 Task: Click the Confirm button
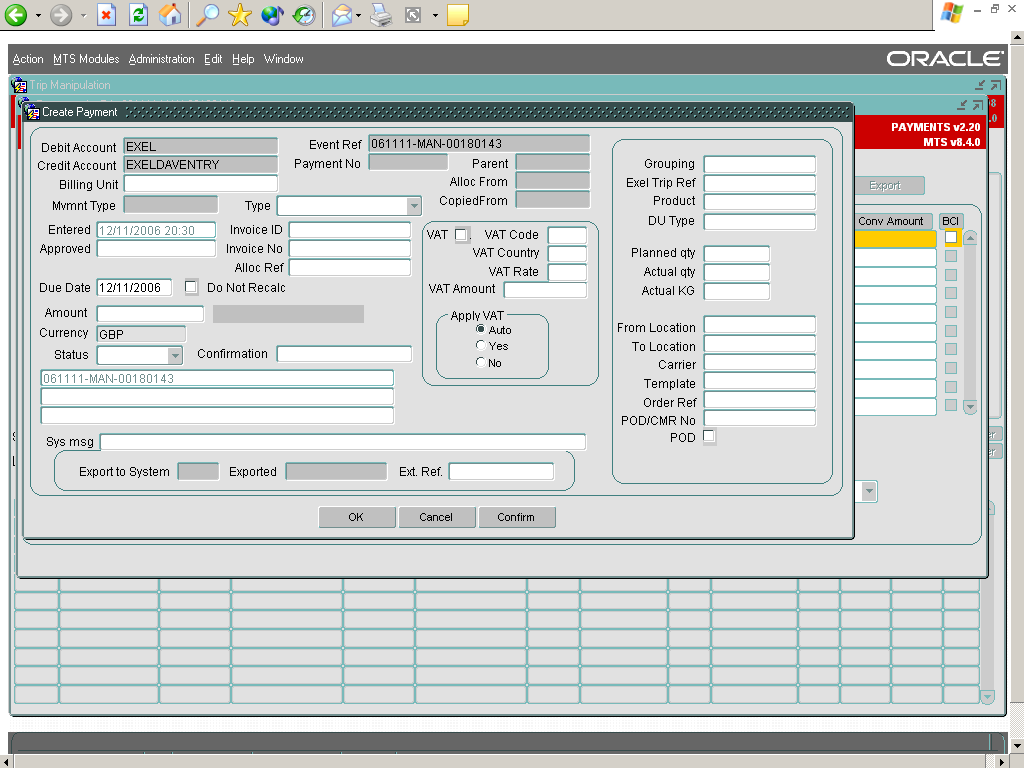(516, 517)
